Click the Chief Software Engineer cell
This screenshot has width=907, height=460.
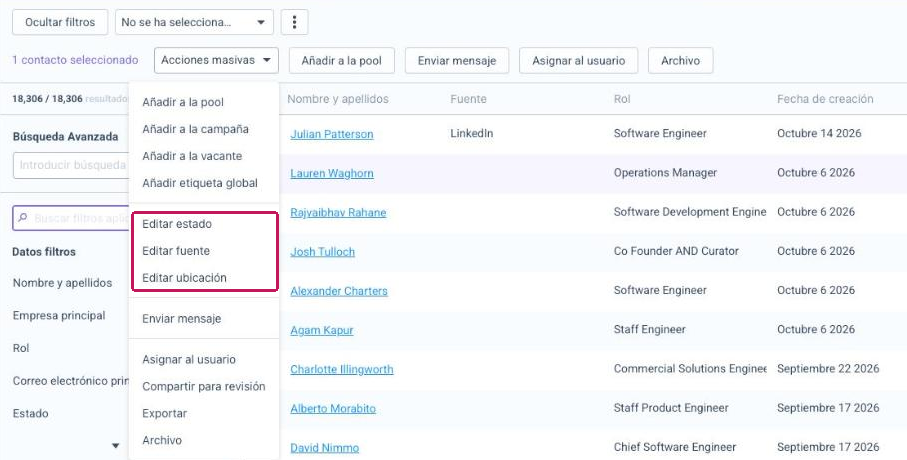click(x=675, y=447)
